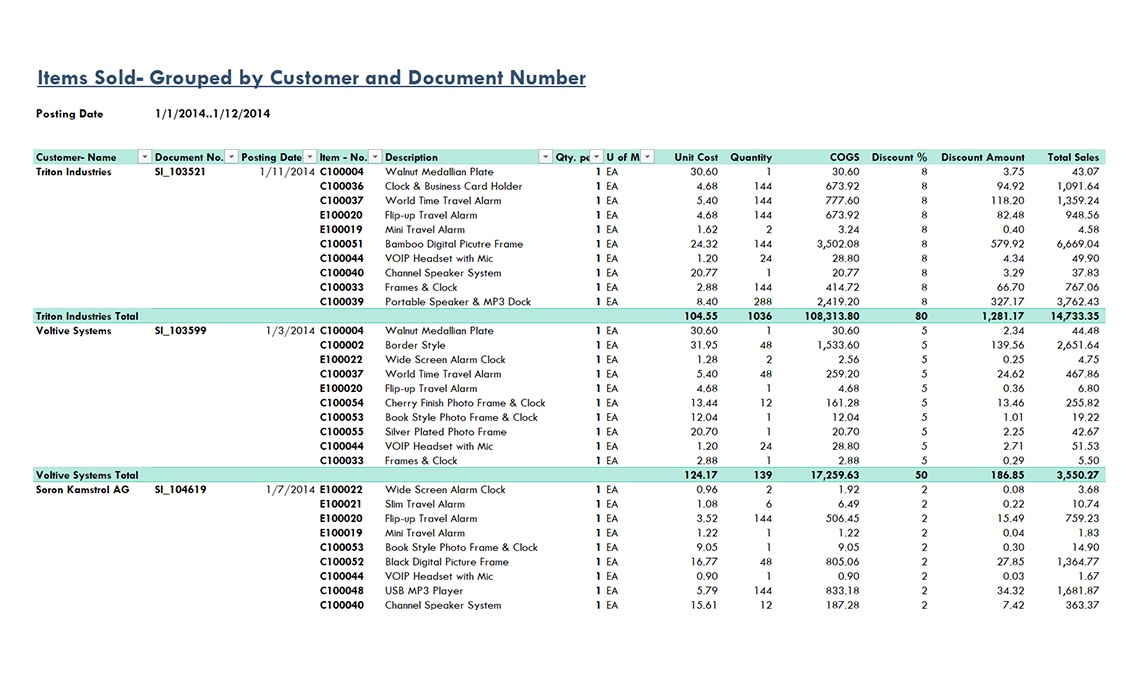Screen dimensions: 1140x687
Task: Select the Discount Amount column header
Action: pyautogui.click(x=983, y=157)
